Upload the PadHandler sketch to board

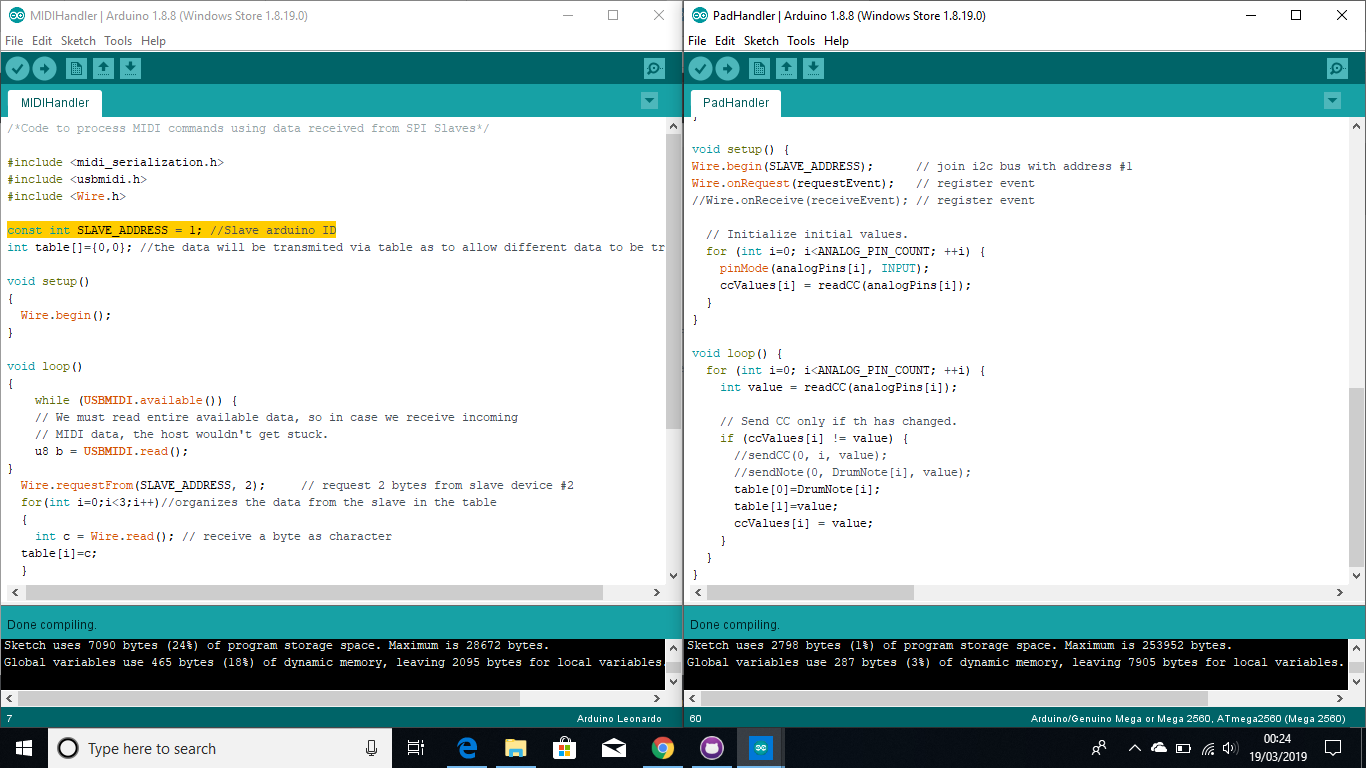pyautogui.click(x=728, y=68)
